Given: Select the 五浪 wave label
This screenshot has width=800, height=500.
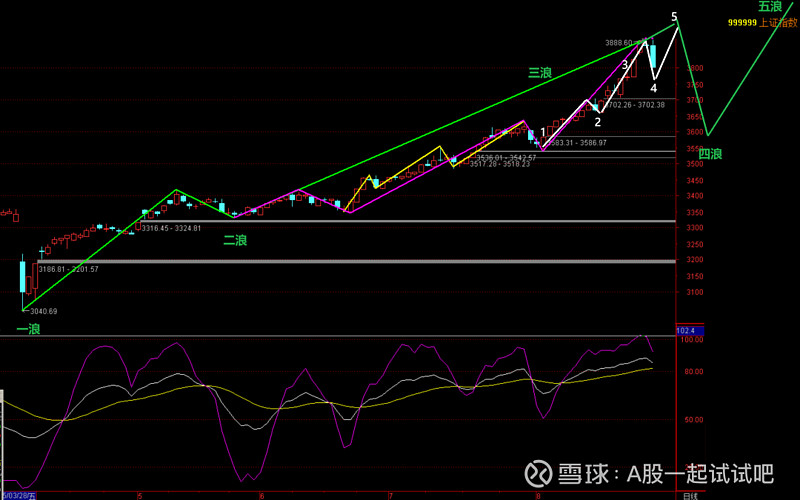Looking at the screenshot, I should coord(770,7).
